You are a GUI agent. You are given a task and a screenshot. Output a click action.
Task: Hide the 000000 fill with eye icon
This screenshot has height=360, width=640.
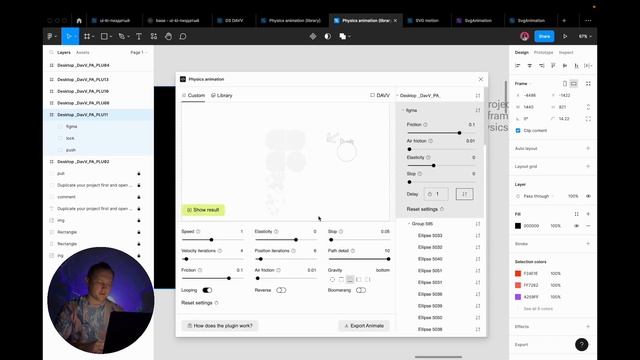pos(576,226)
